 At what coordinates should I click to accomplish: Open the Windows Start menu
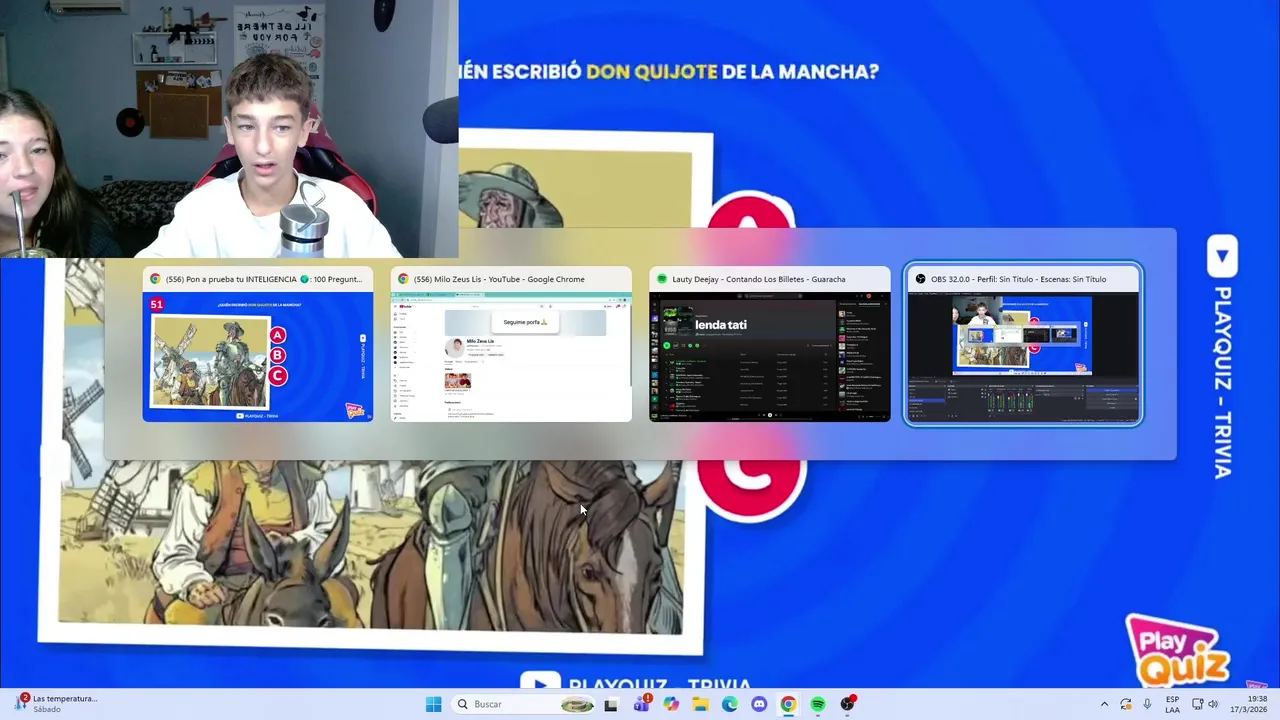pos(433,704)
